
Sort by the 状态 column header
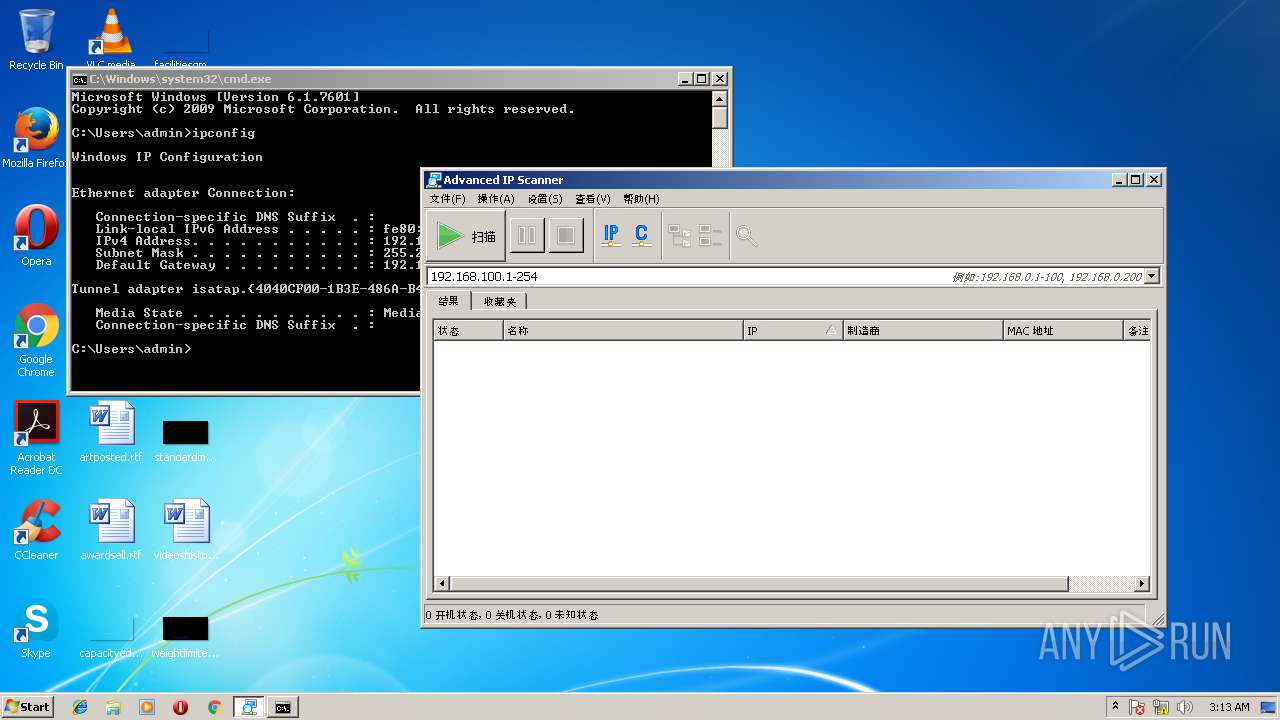click(468, 330)
